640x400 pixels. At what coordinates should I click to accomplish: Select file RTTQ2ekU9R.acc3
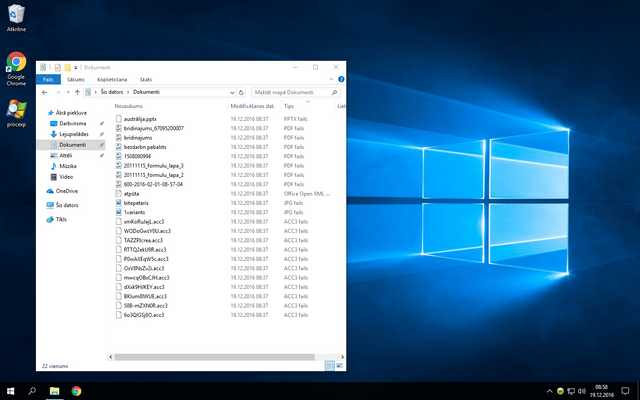(145, 249)
